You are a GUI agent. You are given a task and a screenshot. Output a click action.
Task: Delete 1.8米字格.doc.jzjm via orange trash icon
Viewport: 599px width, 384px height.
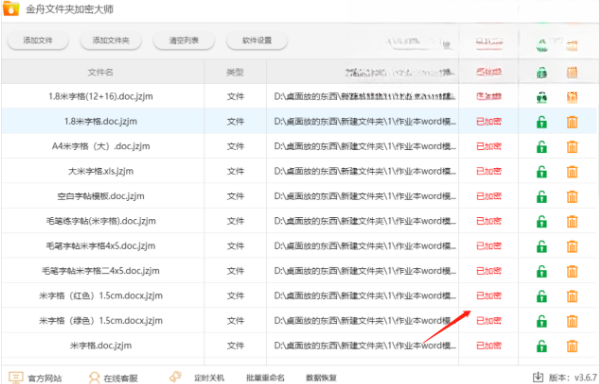(572, 122)
